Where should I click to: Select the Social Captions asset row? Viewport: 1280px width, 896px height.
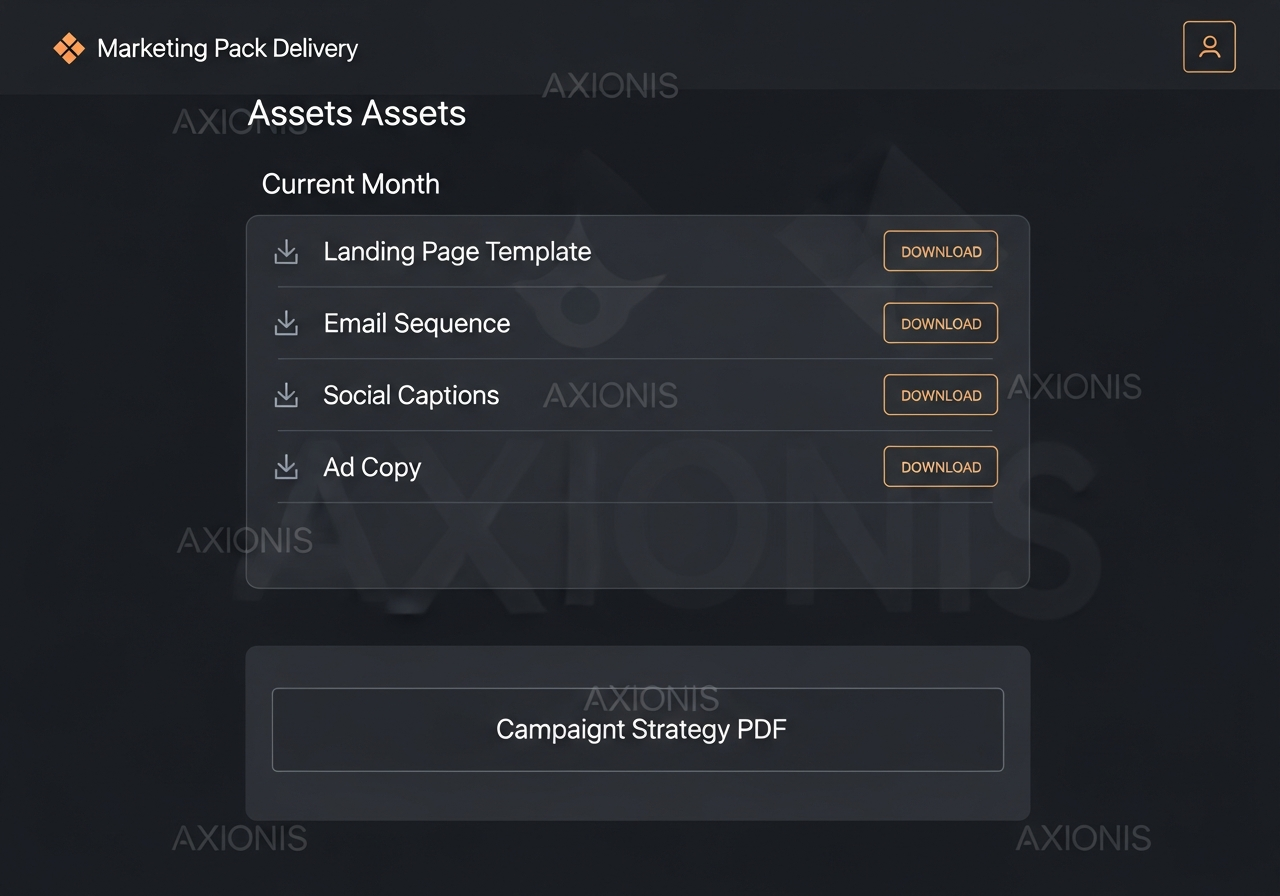tap(411, 395)
